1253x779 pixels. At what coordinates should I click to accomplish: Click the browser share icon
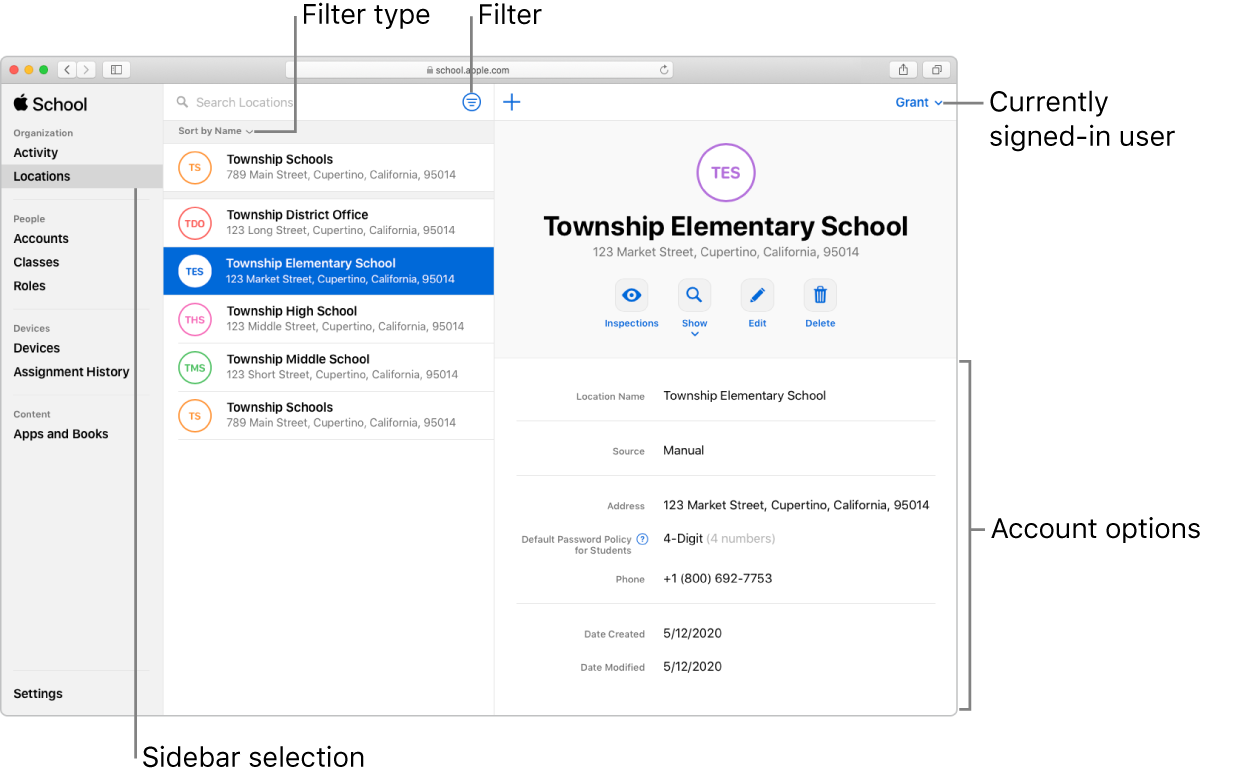[x=903, y=70]
